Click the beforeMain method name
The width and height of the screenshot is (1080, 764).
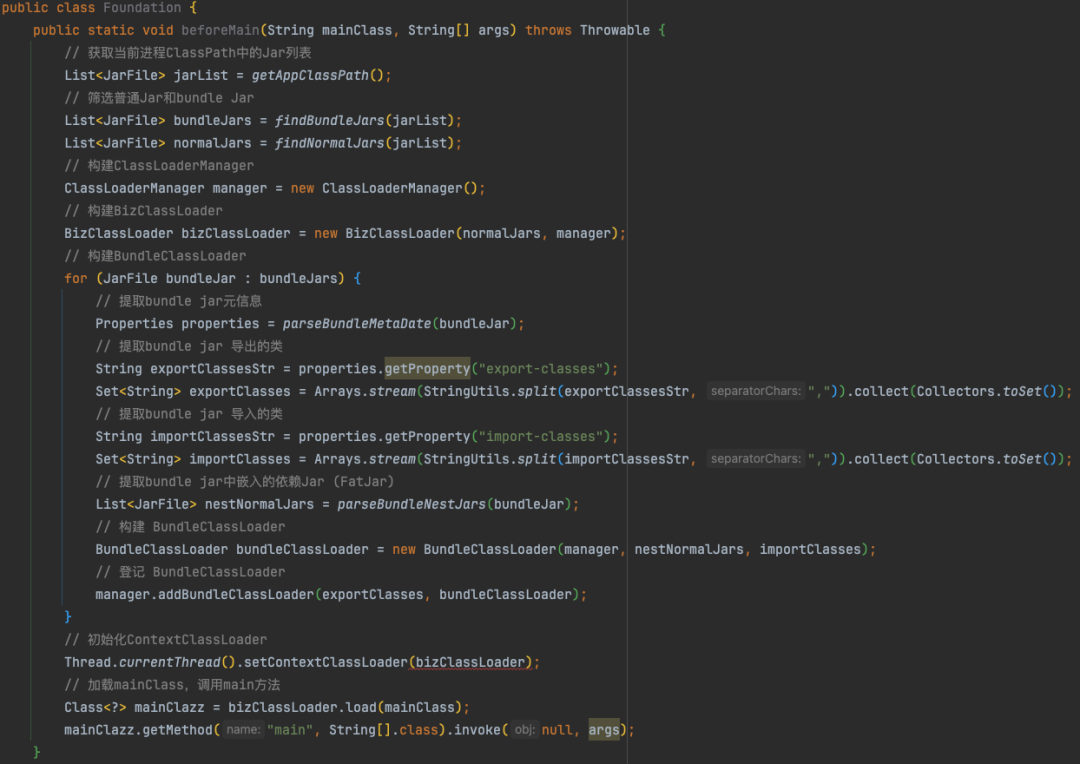tap(220, 30)
